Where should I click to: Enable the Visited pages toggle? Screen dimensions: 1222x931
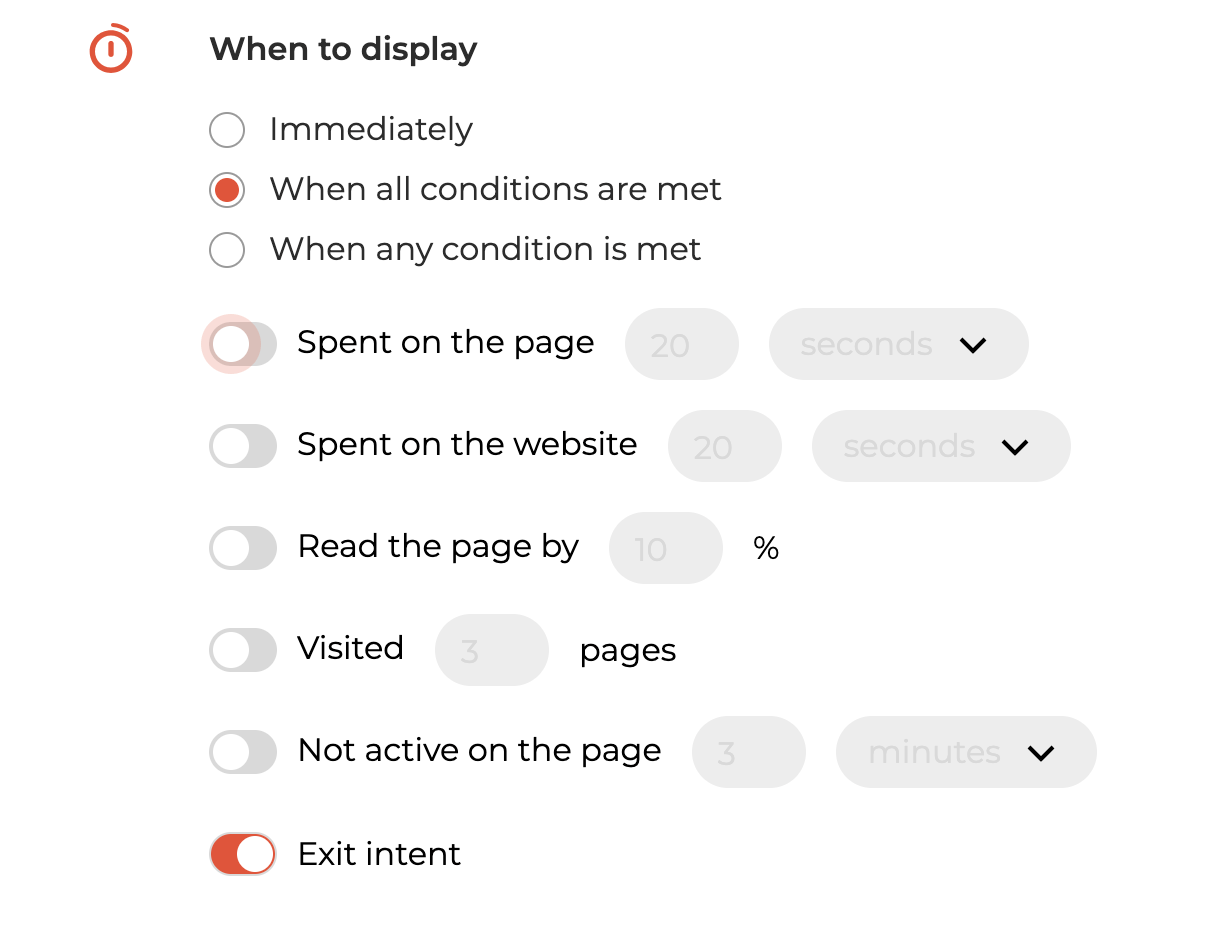[242, 650]
